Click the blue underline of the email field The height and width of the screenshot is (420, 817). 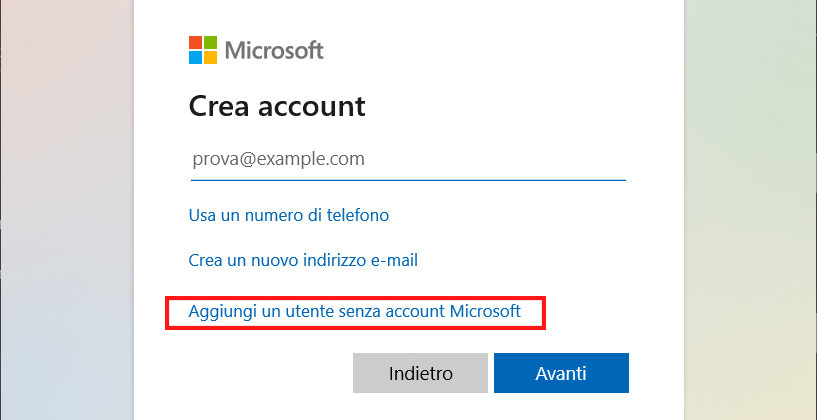407,180
